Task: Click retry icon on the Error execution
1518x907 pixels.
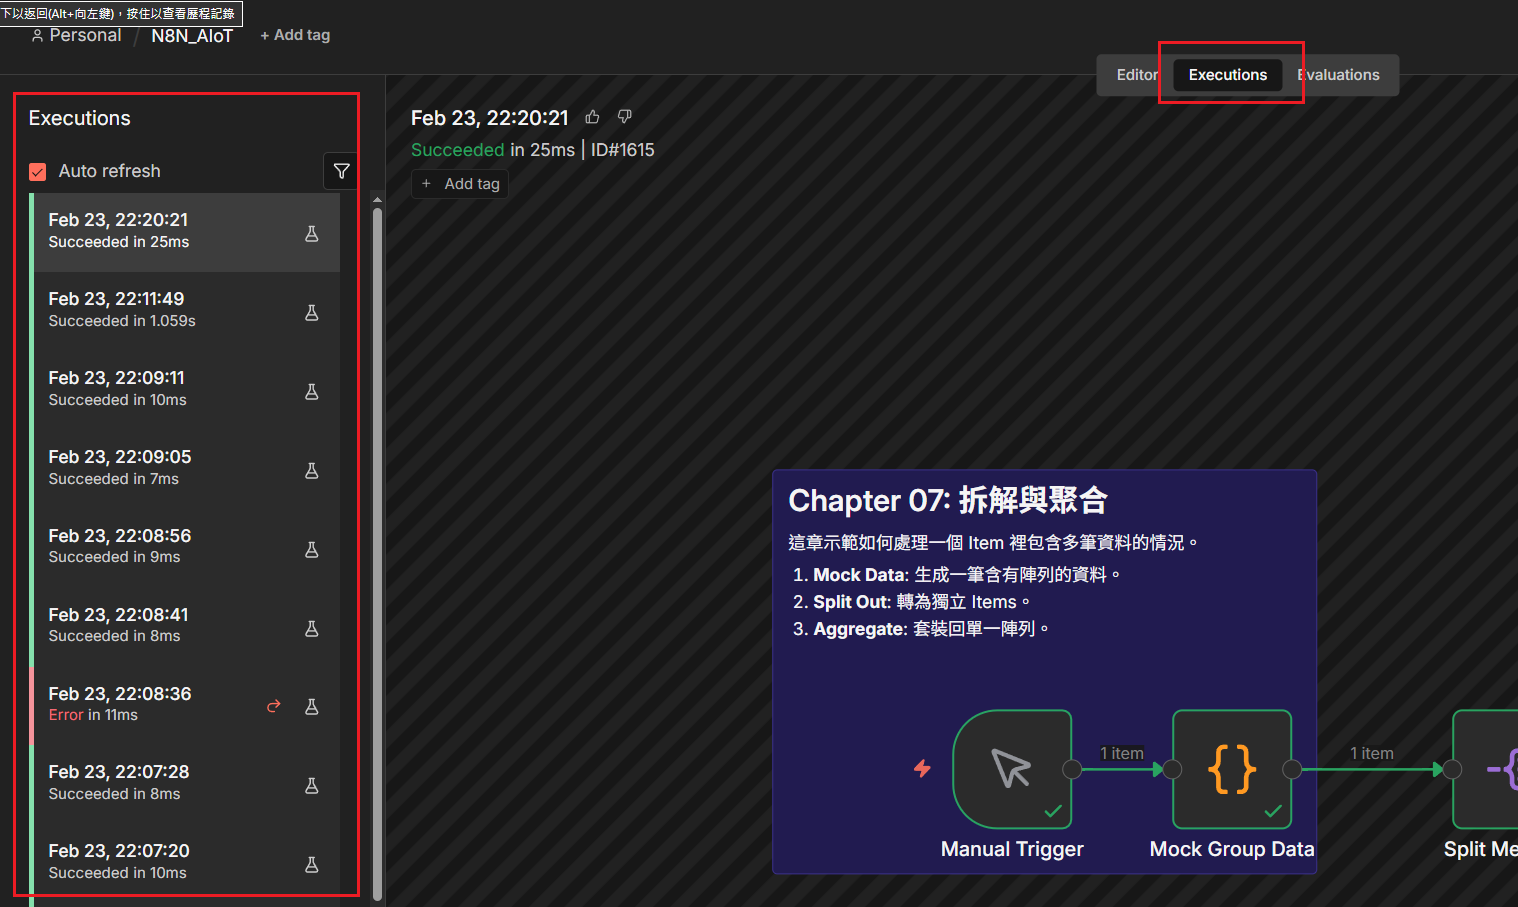Action: click(274, 706)
